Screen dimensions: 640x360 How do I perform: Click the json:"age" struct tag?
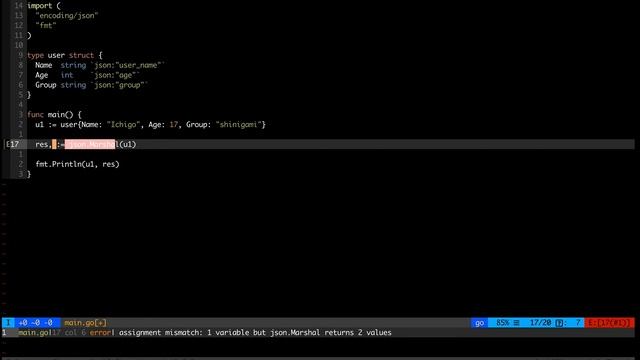[115, 75]
